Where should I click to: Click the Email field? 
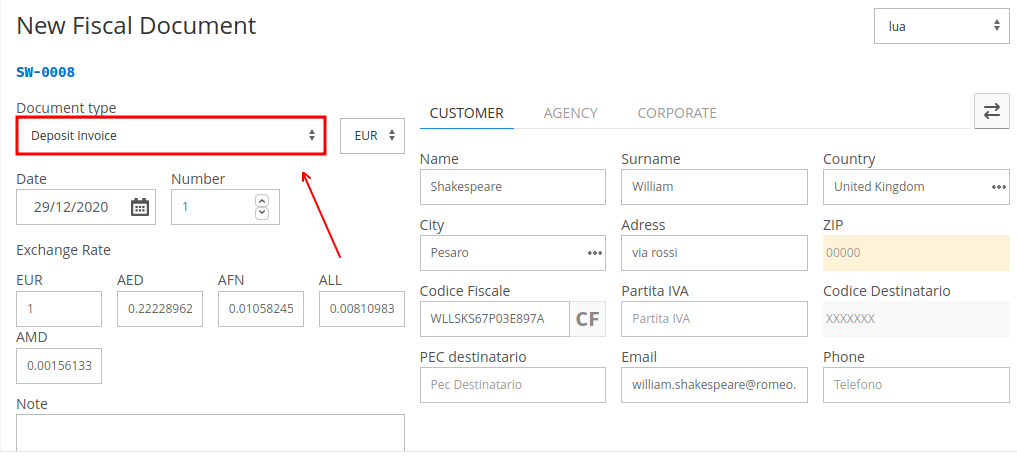point(714,385)
